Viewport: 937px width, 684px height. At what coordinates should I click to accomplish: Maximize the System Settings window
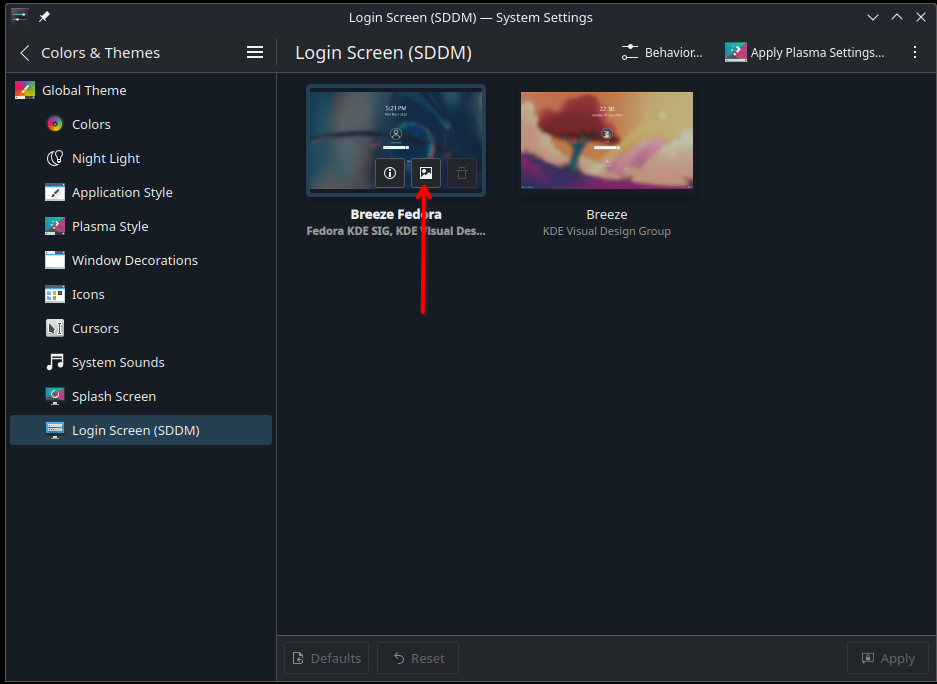896,17
